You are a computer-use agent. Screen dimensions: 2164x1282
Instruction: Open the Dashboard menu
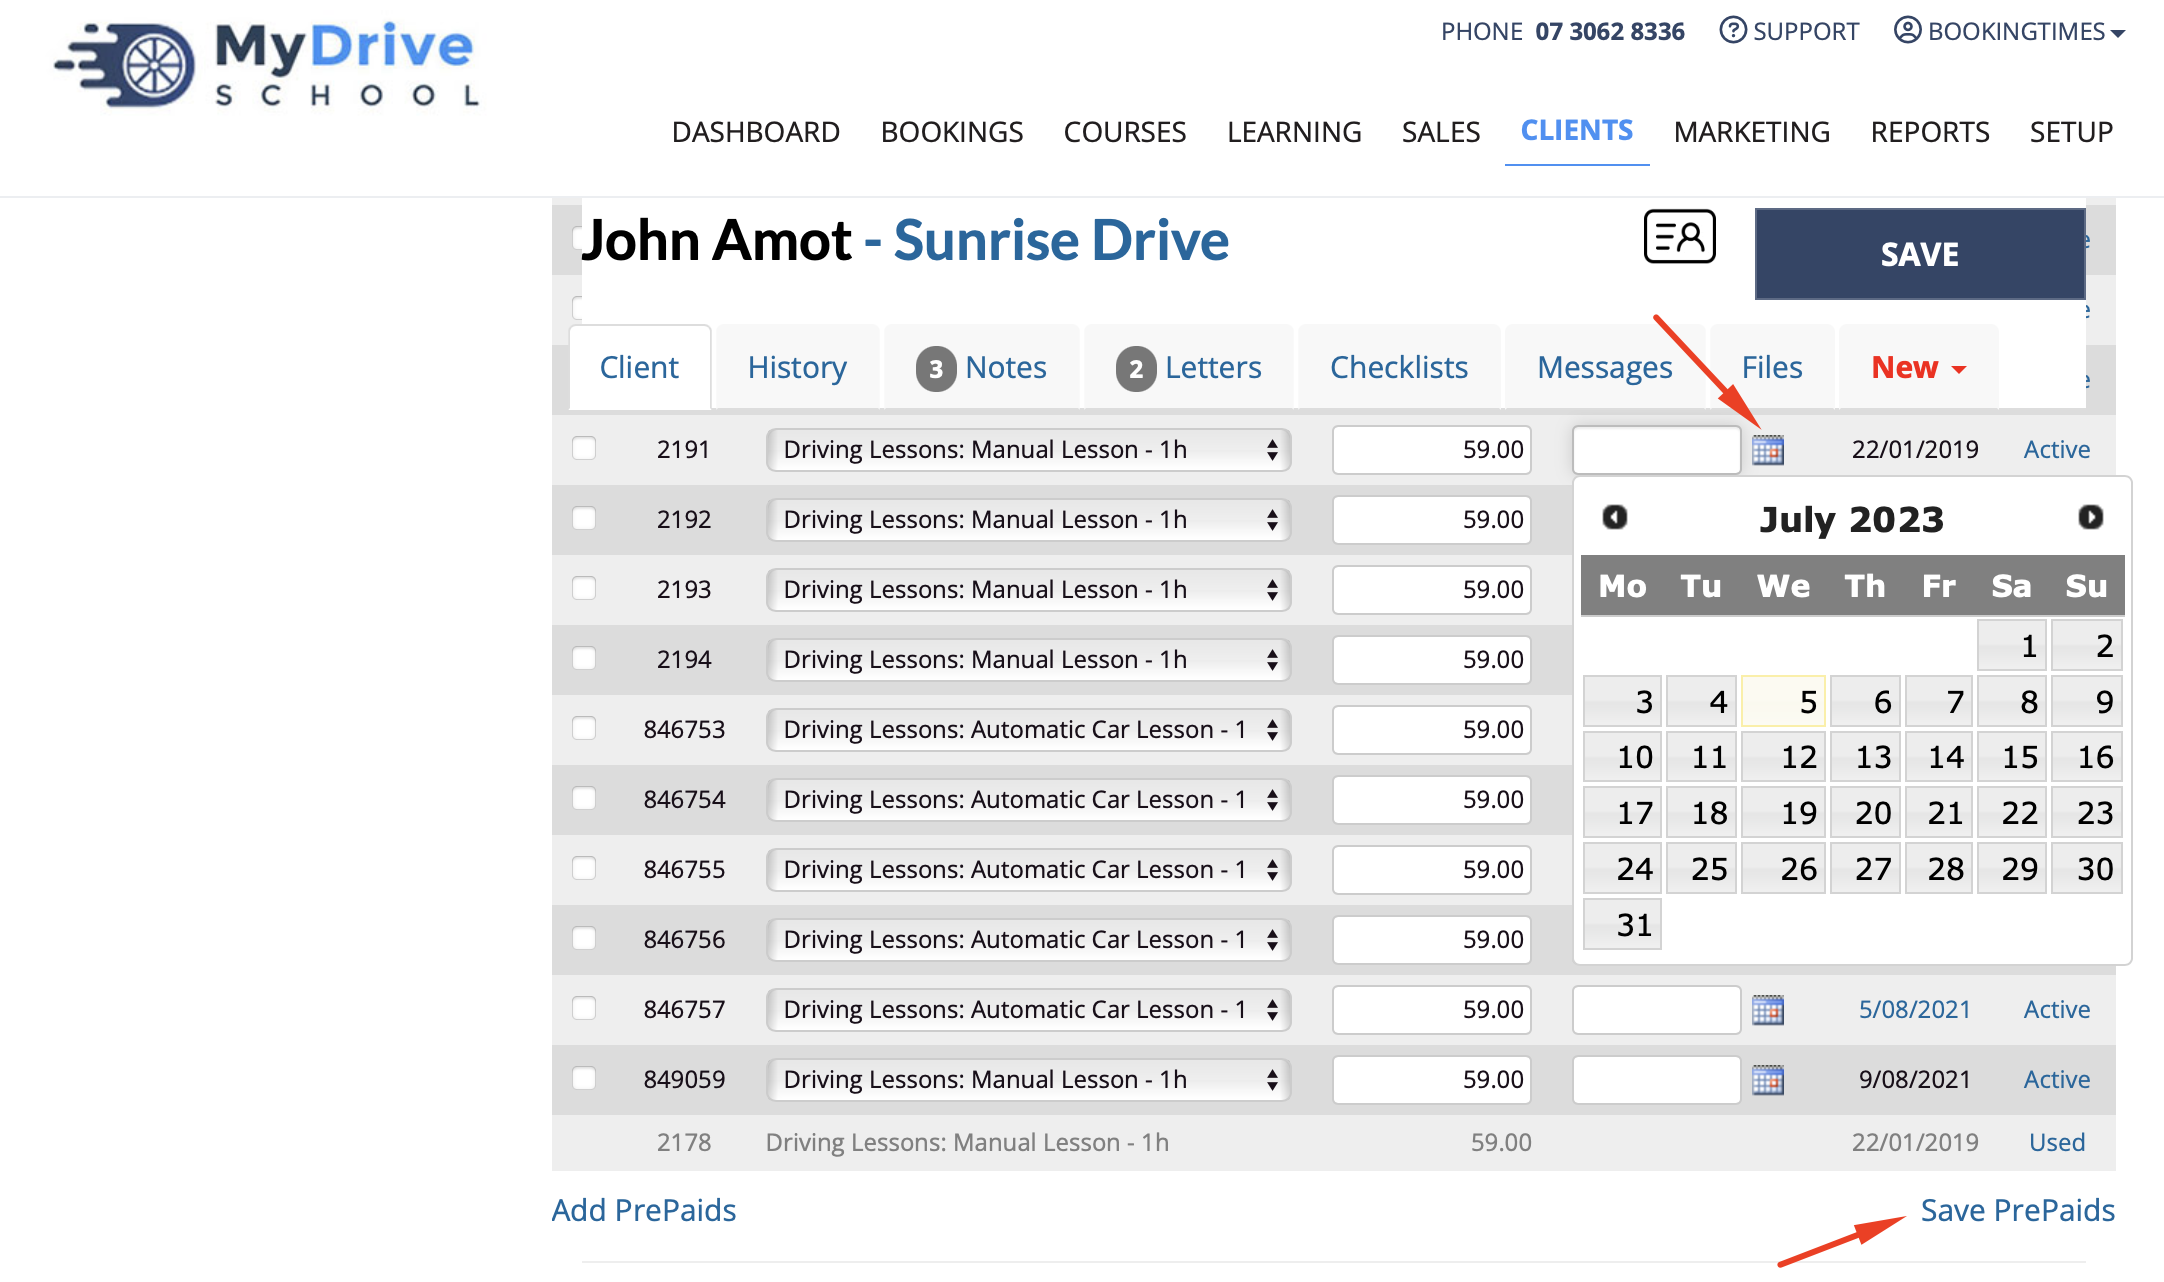coord(756,132)
